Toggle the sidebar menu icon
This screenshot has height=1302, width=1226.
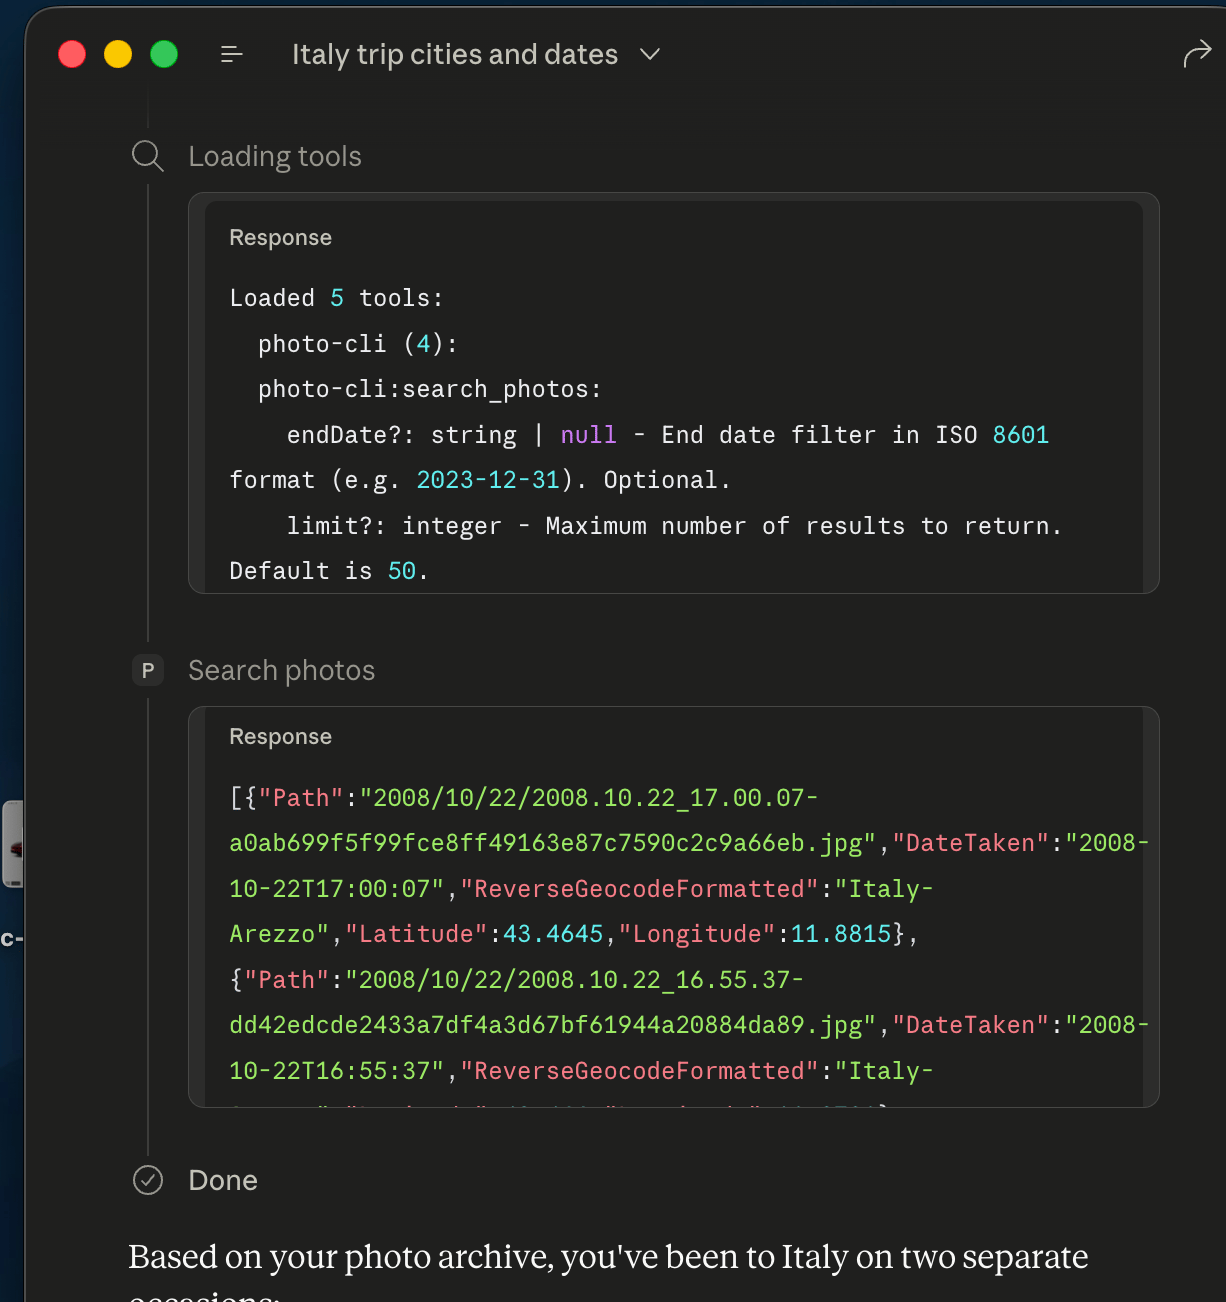(232, 54)
